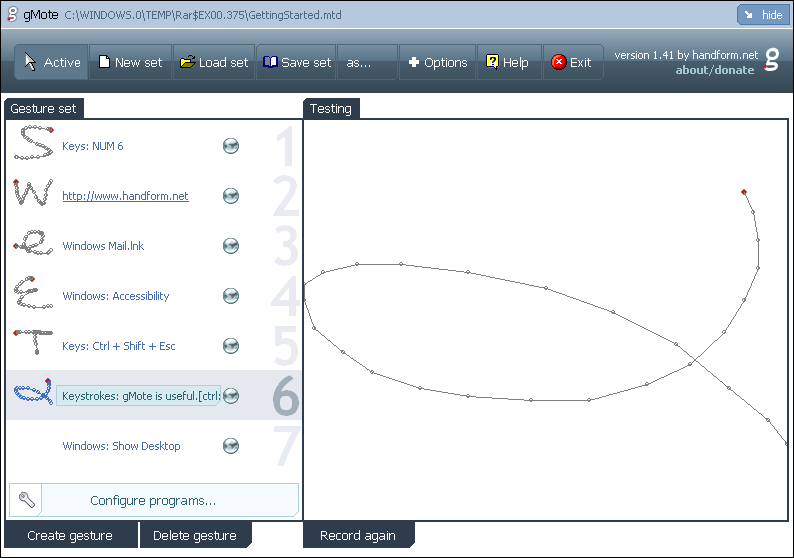Click the red start point of tested gesture
The height and width of the screenshot is (558, 794).
(x=744, y=192)
